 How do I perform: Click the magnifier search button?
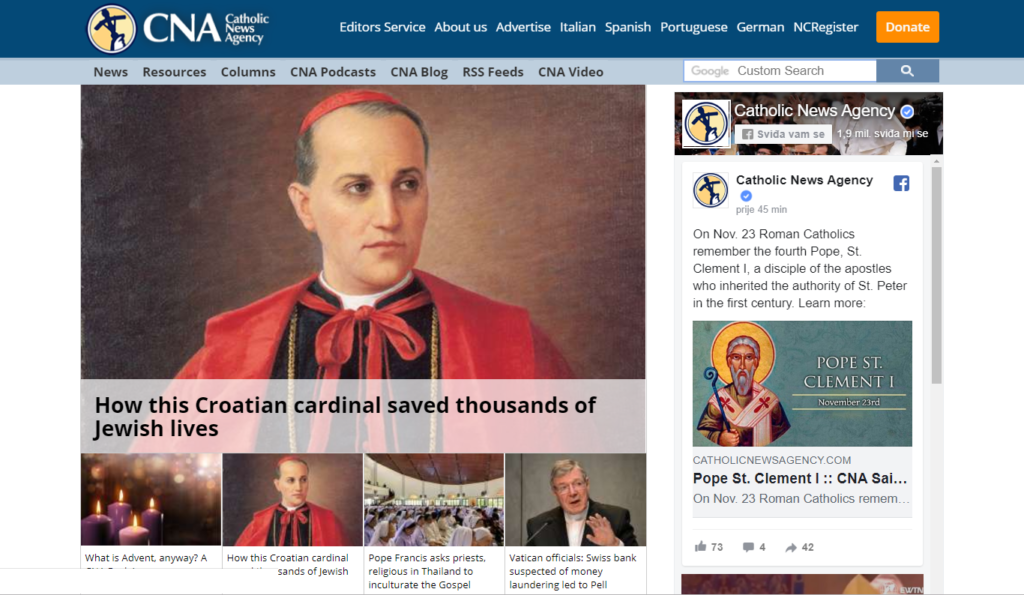907,71
